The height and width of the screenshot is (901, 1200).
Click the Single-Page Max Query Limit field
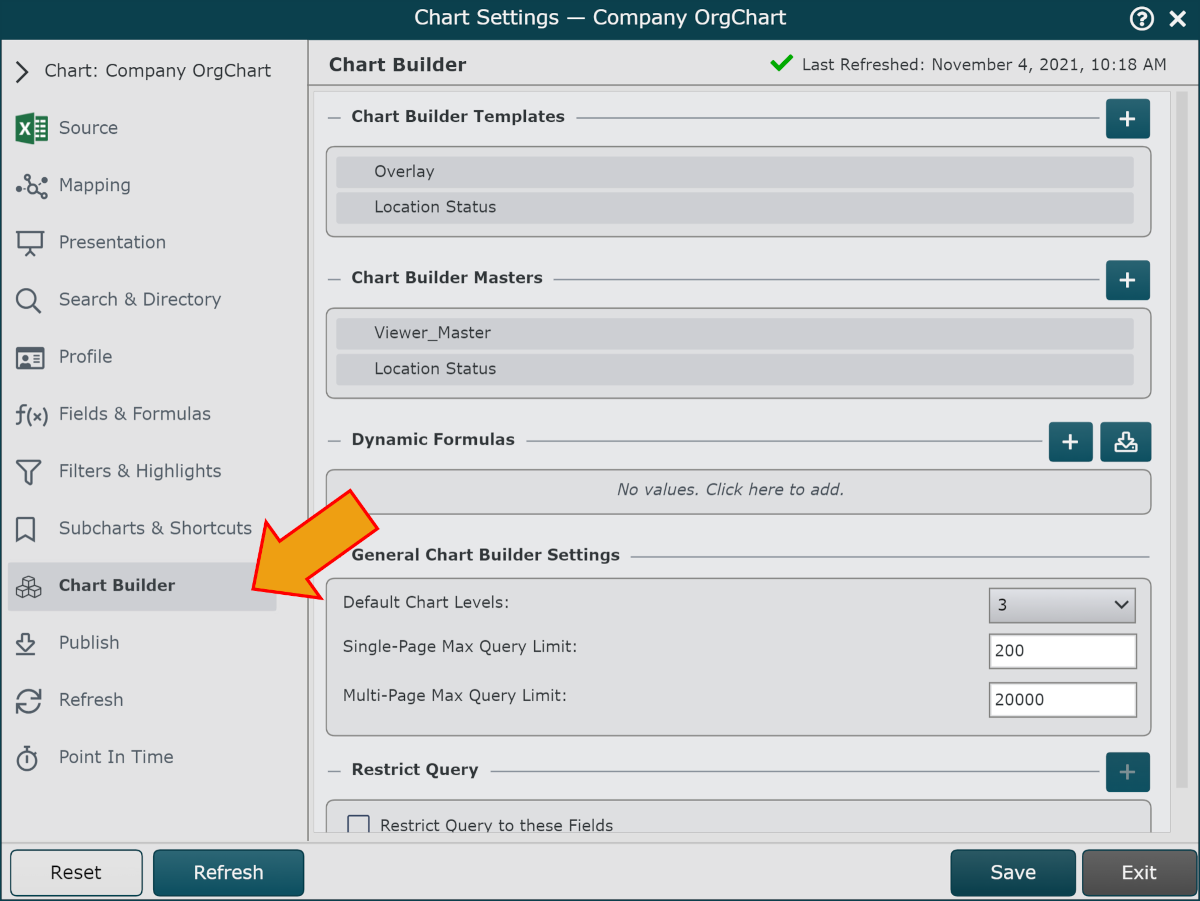click(1062, 651)
